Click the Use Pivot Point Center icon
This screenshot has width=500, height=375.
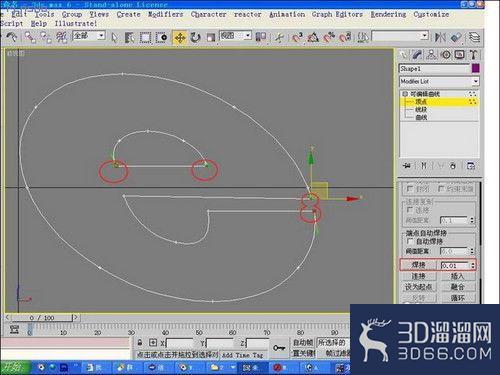pyautogui.click(x=261, y=37)
